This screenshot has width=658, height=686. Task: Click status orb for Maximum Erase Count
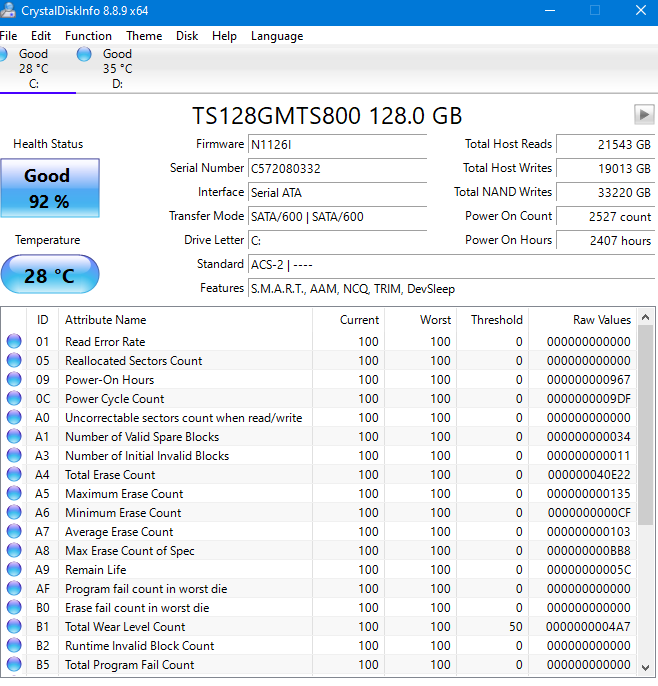[14, 494]
